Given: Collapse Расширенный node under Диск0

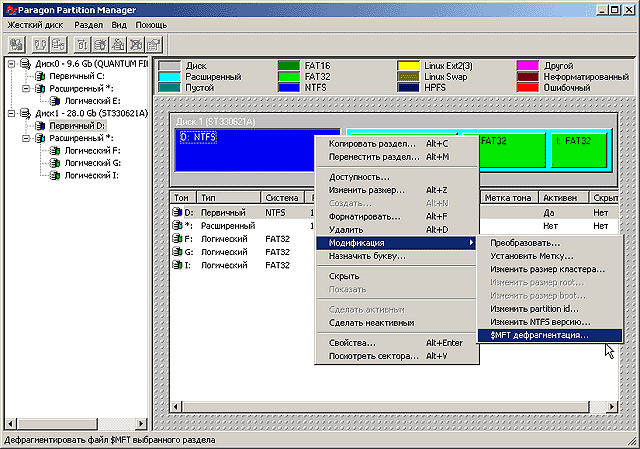Looking at the screenshot, I should [26, 89].
